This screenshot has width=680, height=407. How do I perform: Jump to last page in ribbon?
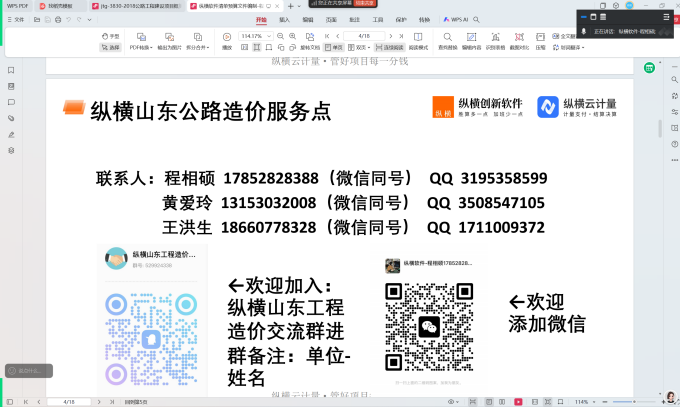(401, 36)
